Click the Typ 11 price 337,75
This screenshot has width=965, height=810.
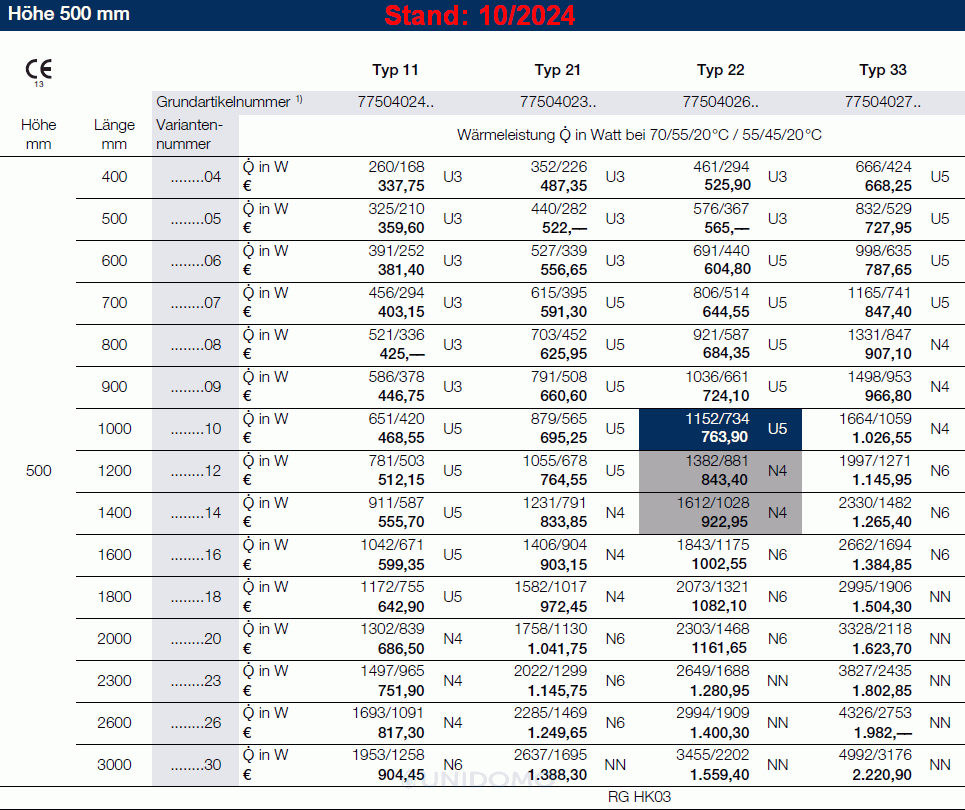coord(400,186)
